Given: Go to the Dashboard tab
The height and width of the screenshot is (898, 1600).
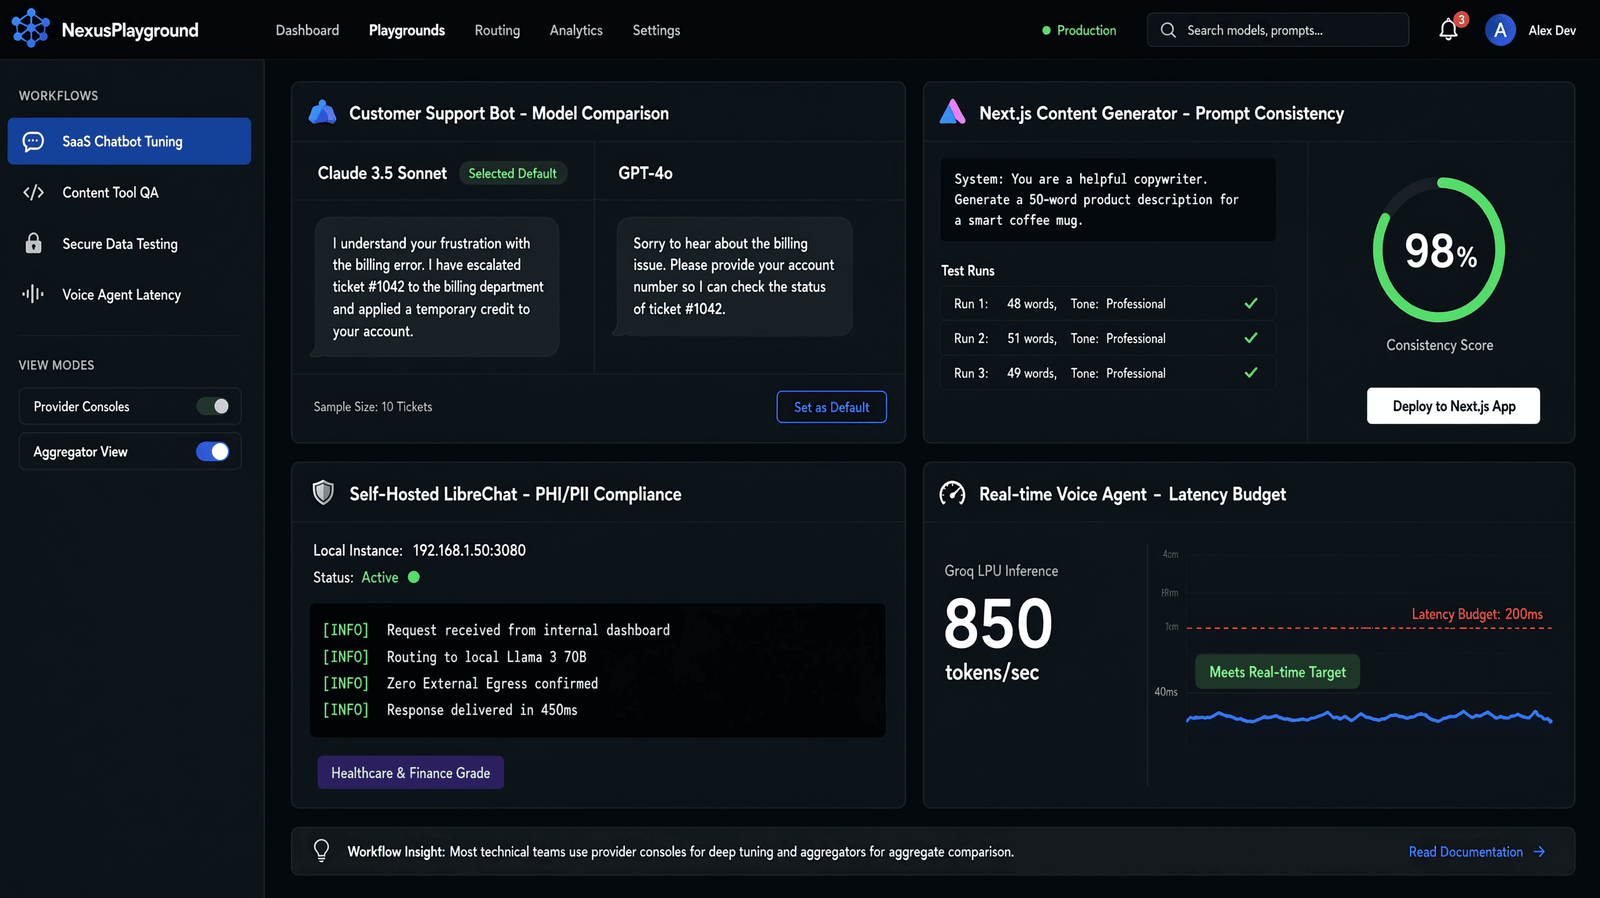Looking at the screenshot, I should click(307, 30).
